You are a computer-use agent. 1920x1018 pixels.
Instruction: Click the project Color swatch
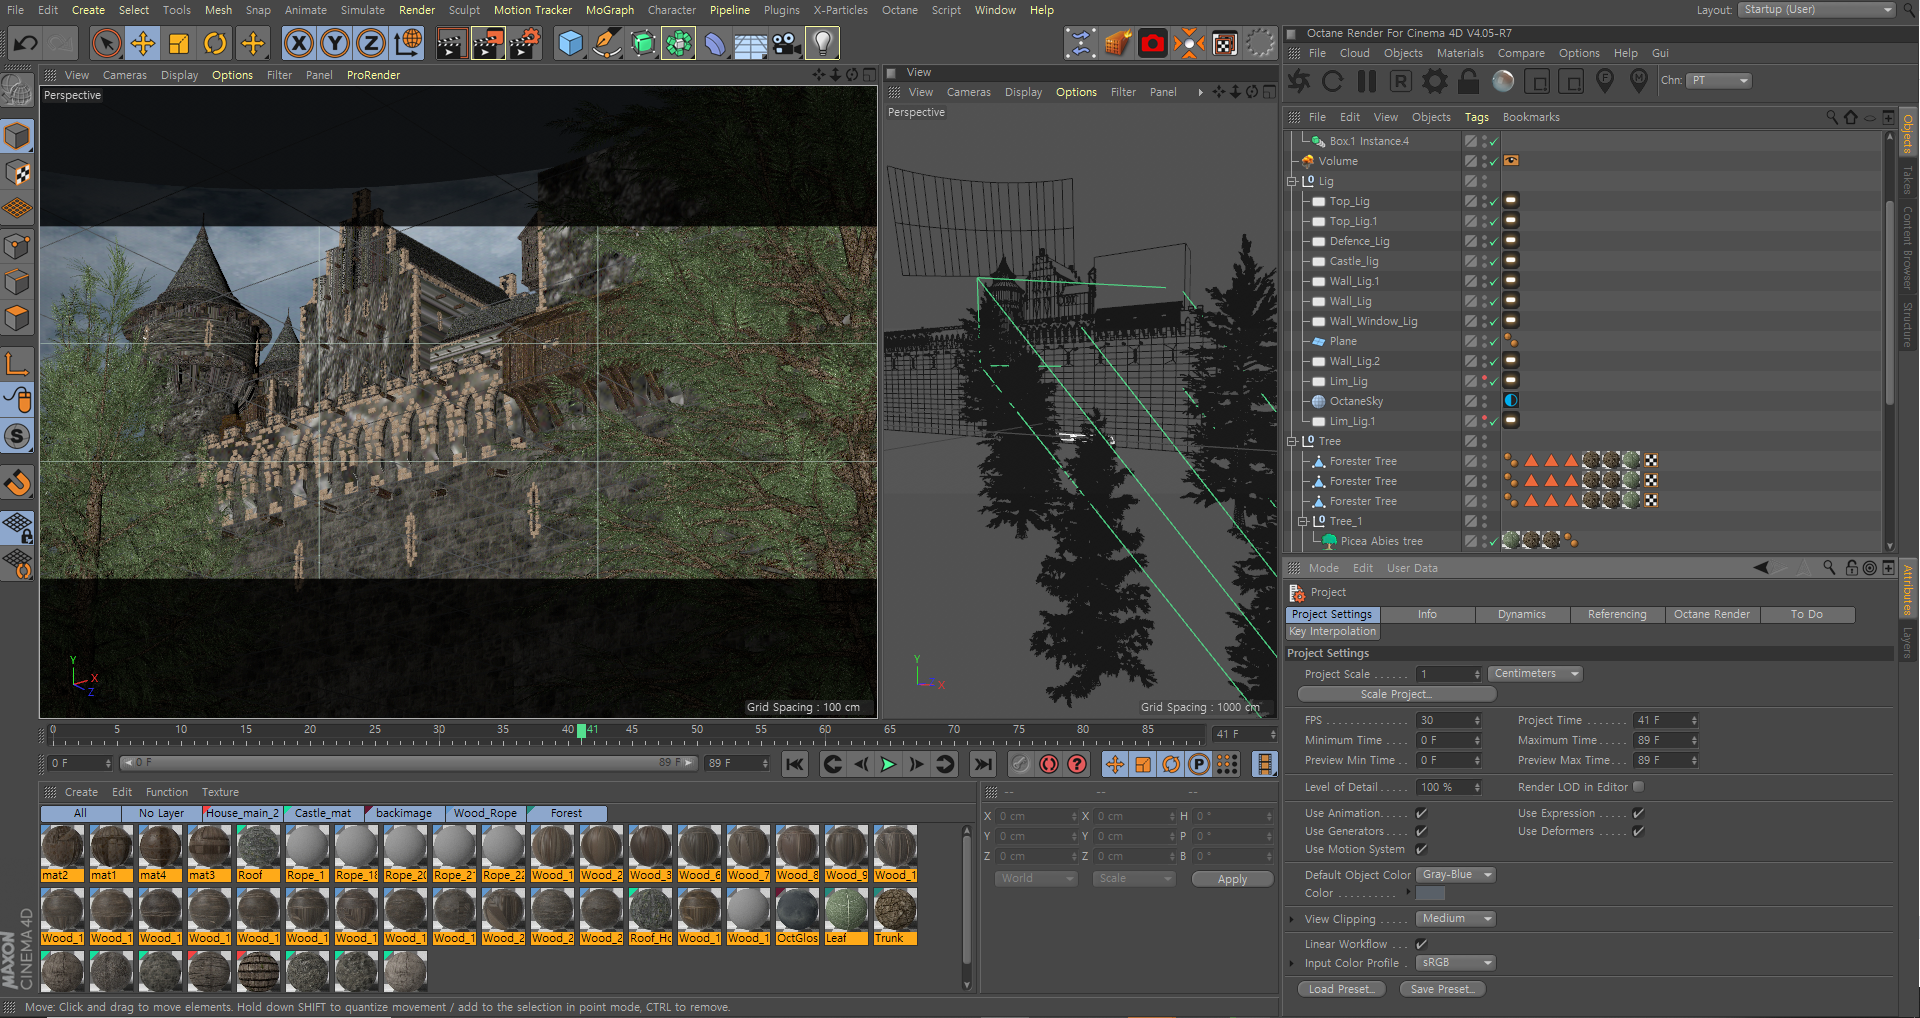pos(1430,893)
